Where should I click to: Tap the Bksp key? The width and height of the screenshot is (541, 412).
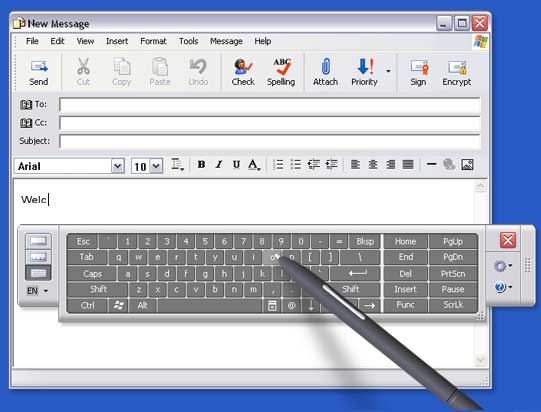point(365,242)
